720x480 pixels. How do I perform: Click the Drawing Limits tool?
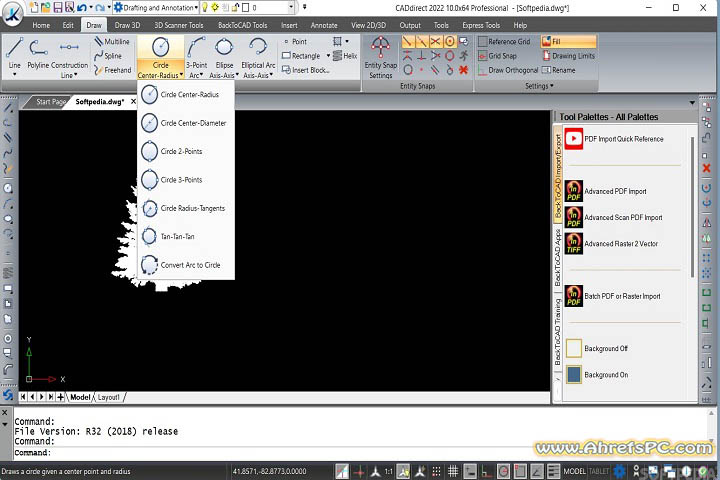click(x=568, y=56)
